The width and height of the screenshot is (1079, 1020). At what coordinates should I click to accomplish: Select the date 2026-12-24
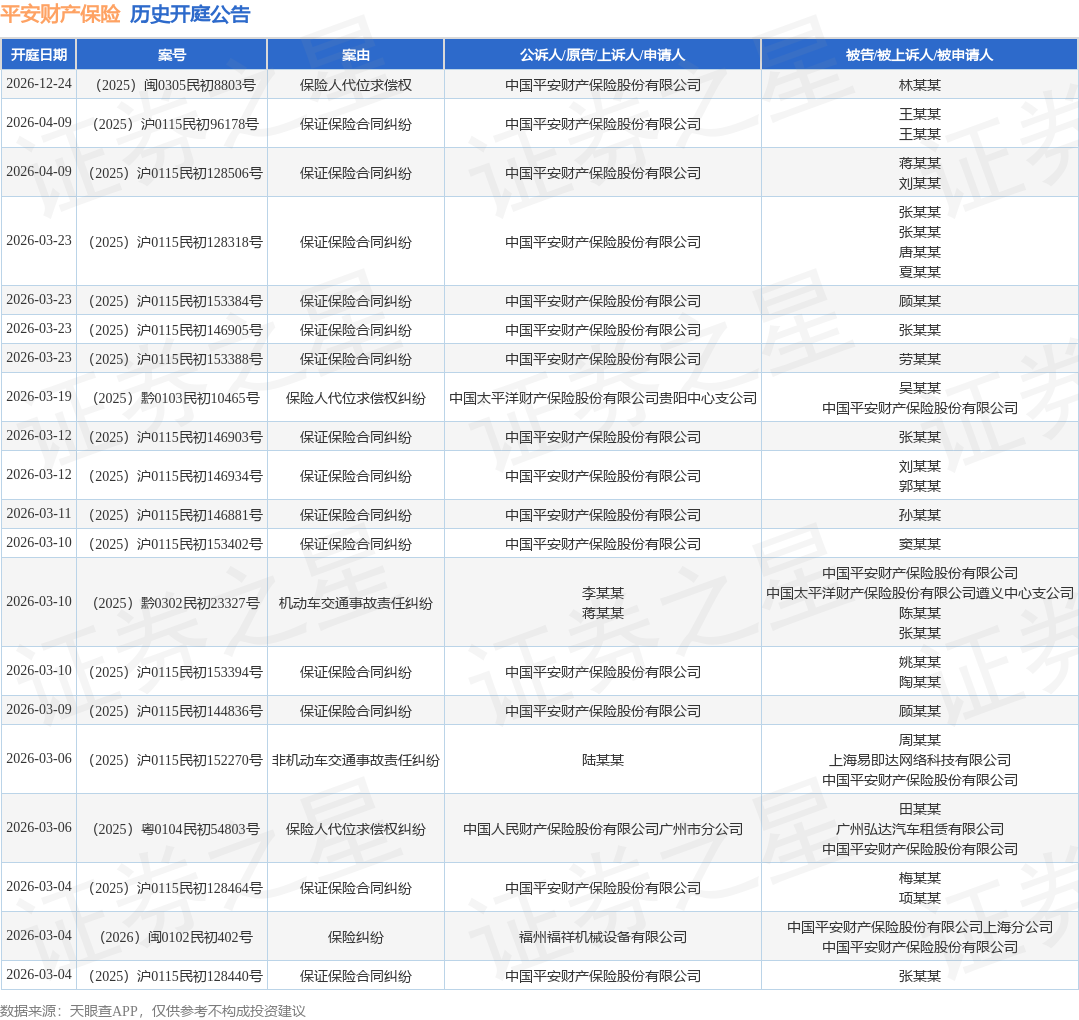pos(39,84)
